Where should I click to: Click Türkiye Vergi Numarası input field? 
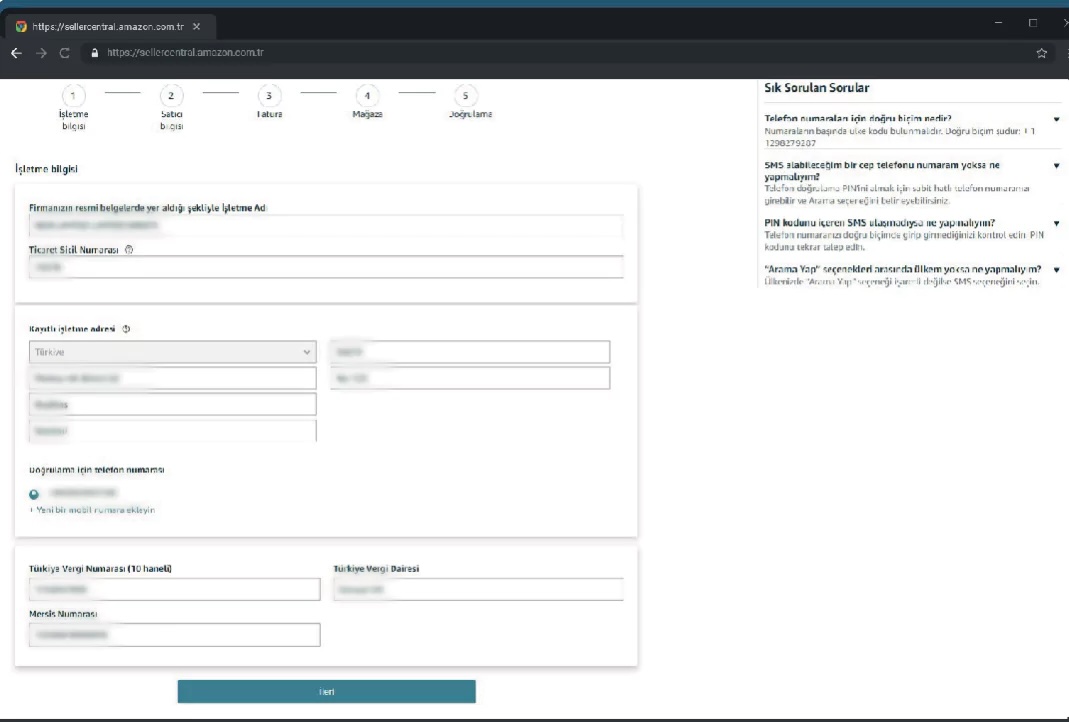(x=175, y=589)
